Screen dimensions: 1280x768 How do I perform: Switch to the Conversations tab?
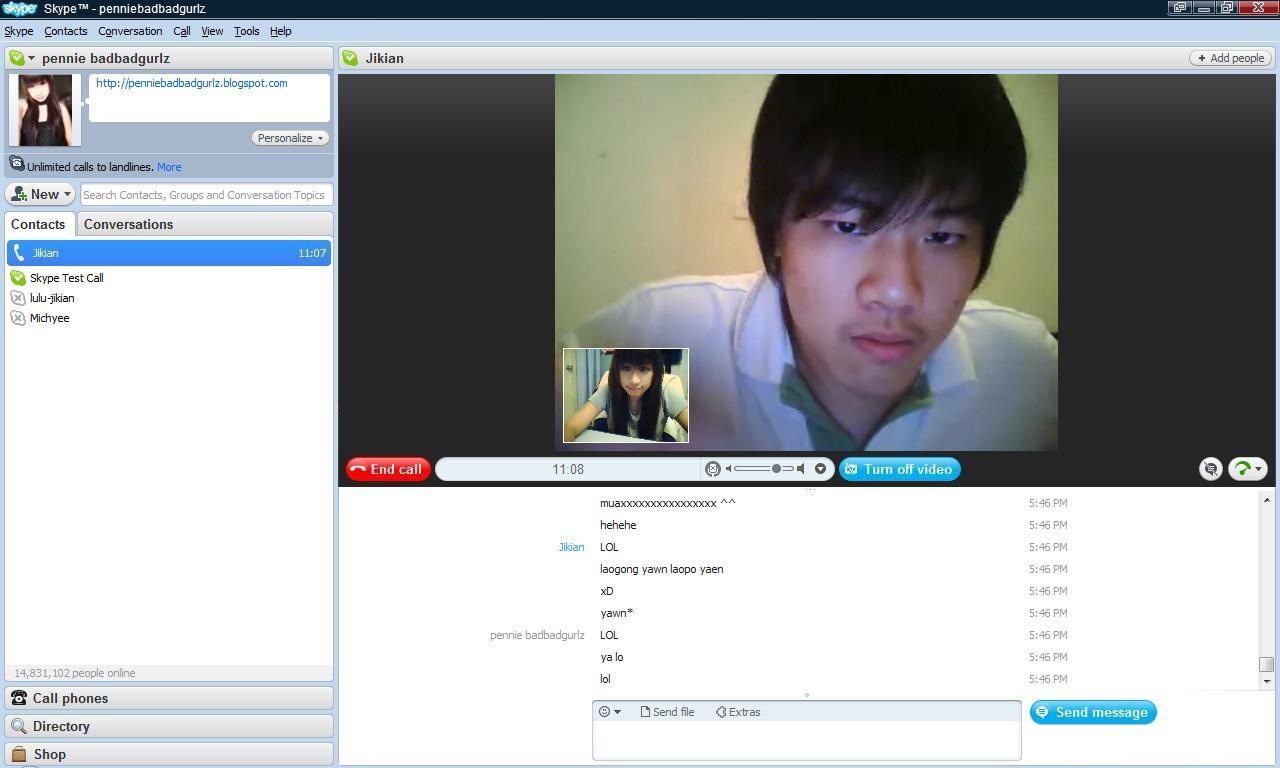[128, 224]
